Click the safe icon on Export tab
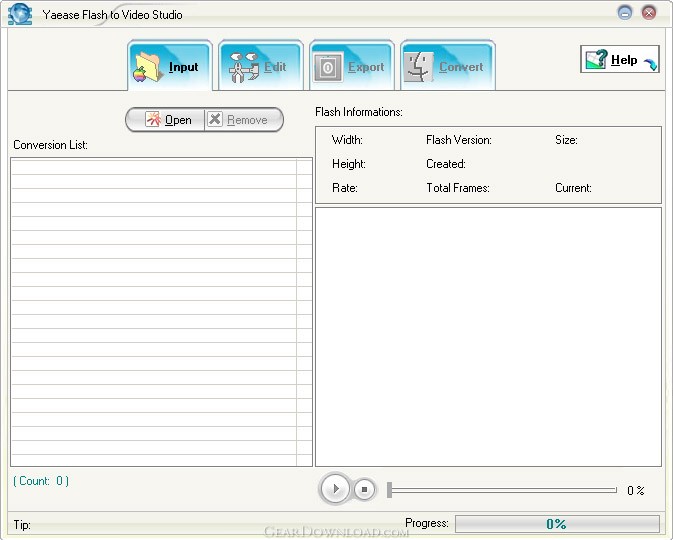The image size is (673, 540). tap(328, 67)
